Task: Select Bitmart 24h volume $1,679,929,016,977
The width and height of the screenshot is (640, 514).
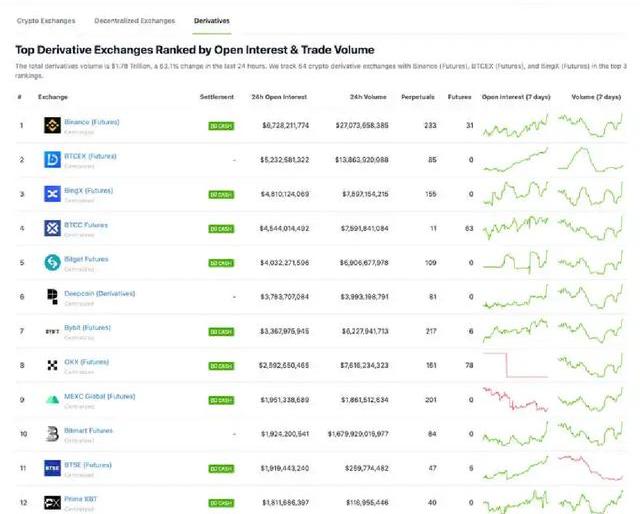Action: click(x=358, y=434)
